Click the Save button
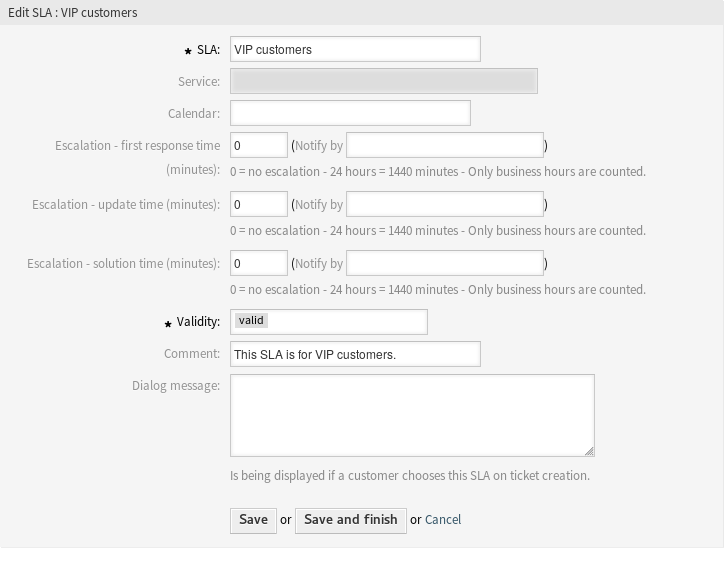Image resolution: width=725 pixels, height=561 pixels. (253, 520)
